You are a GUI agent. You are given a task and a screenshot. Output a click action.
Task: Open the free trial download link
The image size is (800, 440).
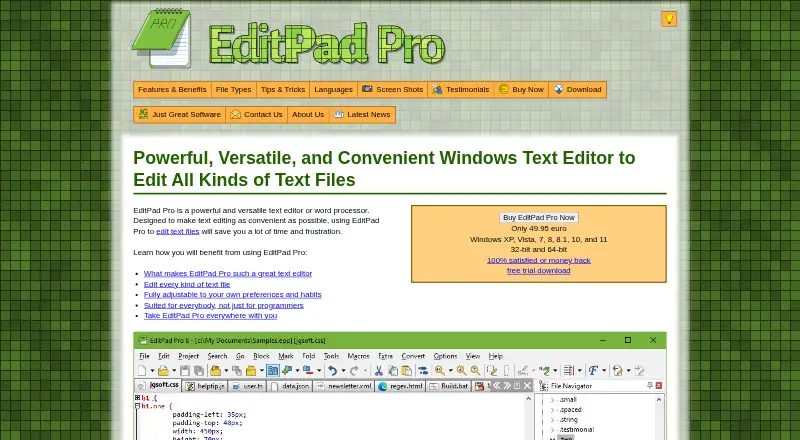click(539, 271)
